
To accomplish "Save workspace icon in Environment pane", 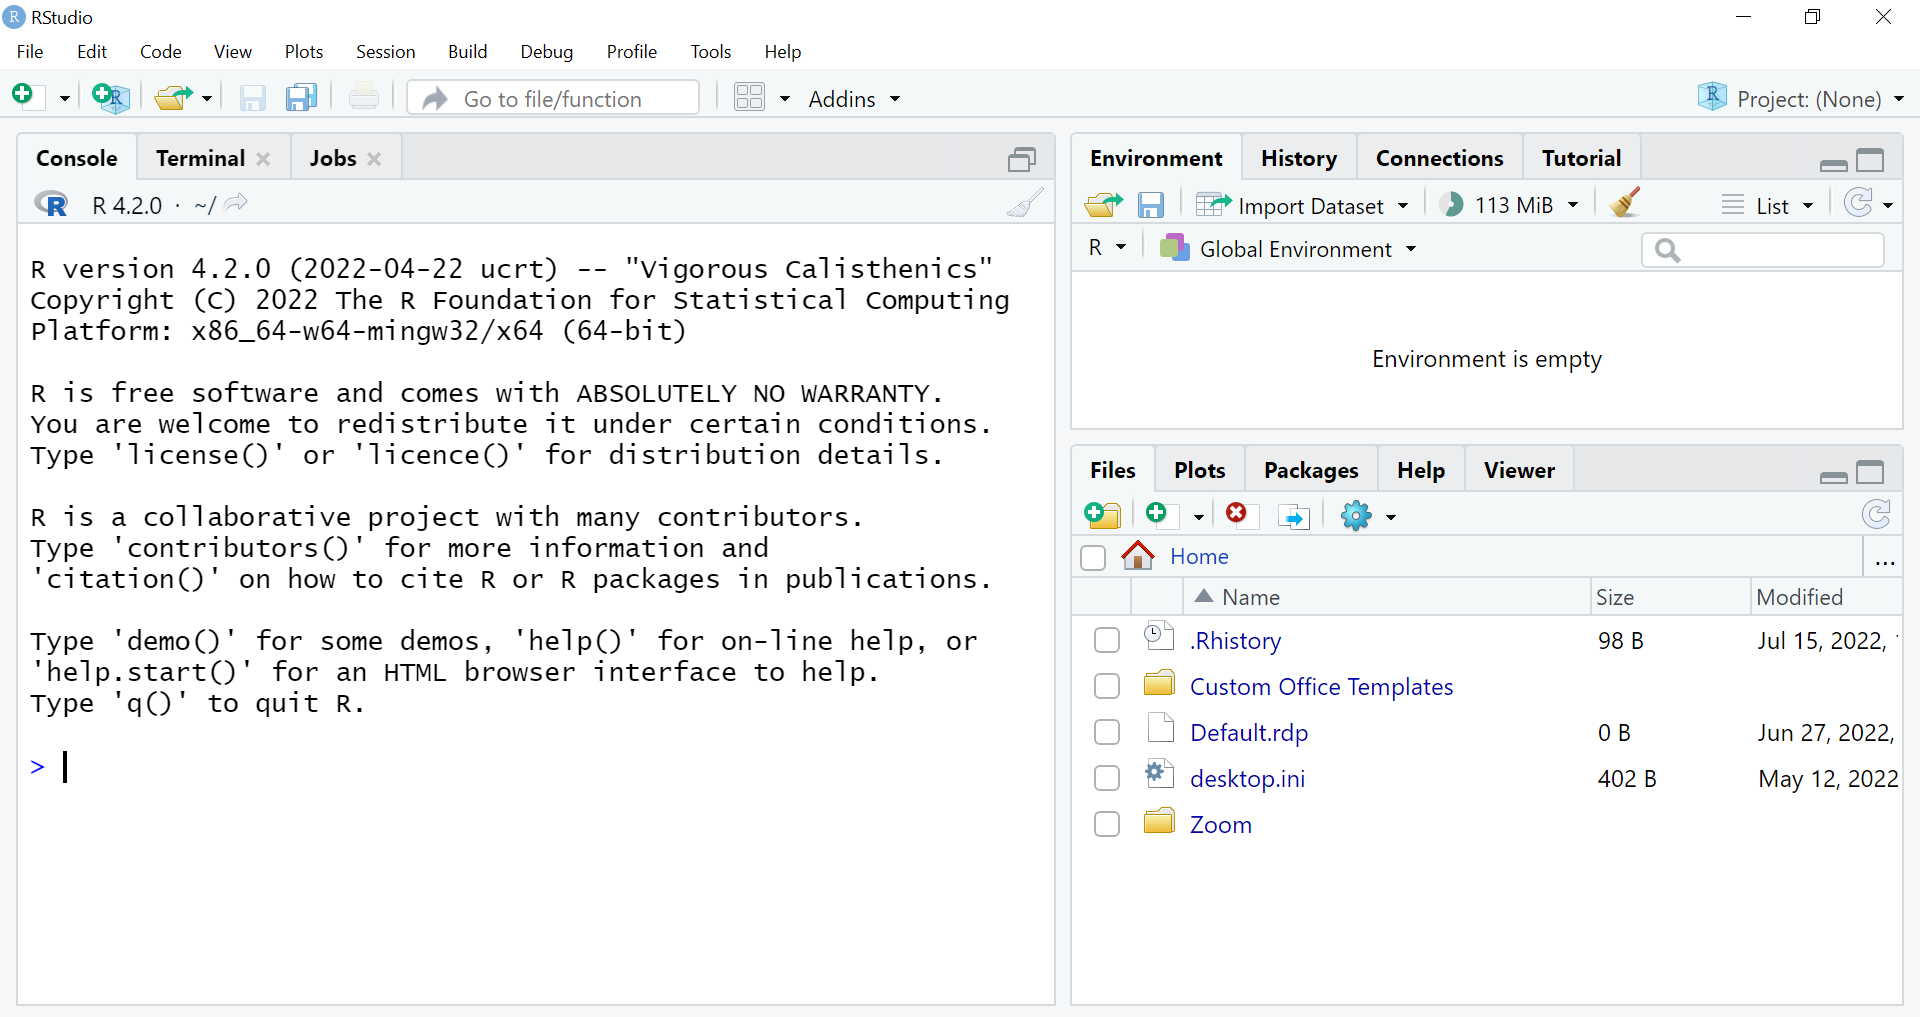I will tap(1151, 205).
